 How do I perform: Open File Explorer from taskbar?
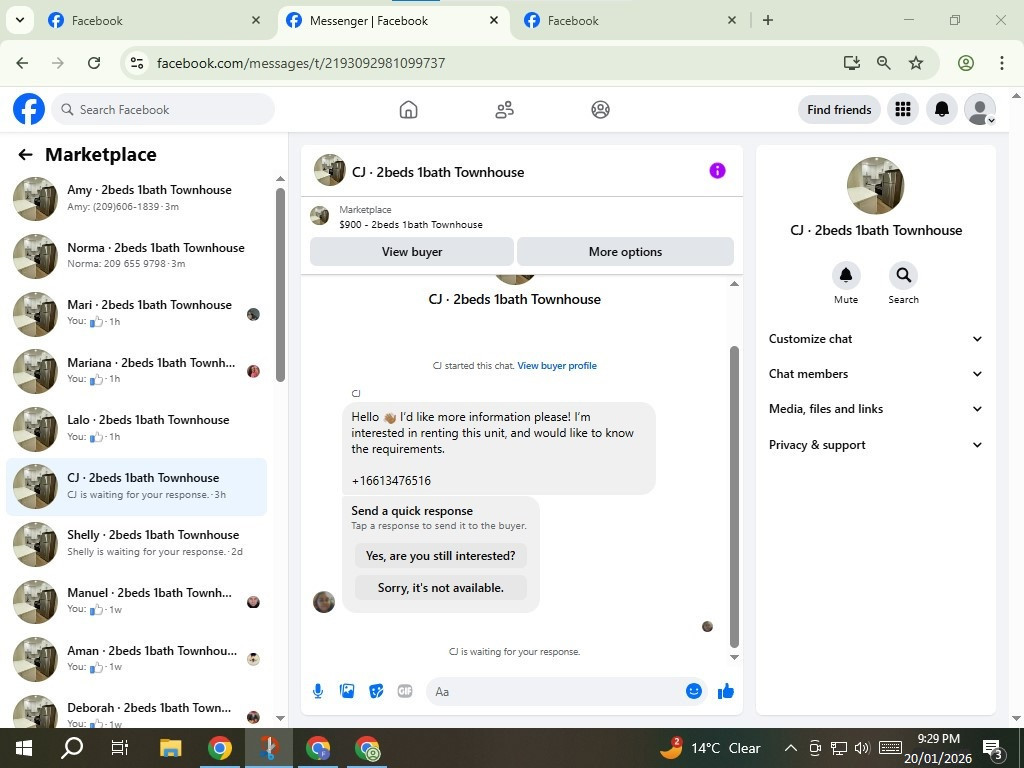coord(170,748)
